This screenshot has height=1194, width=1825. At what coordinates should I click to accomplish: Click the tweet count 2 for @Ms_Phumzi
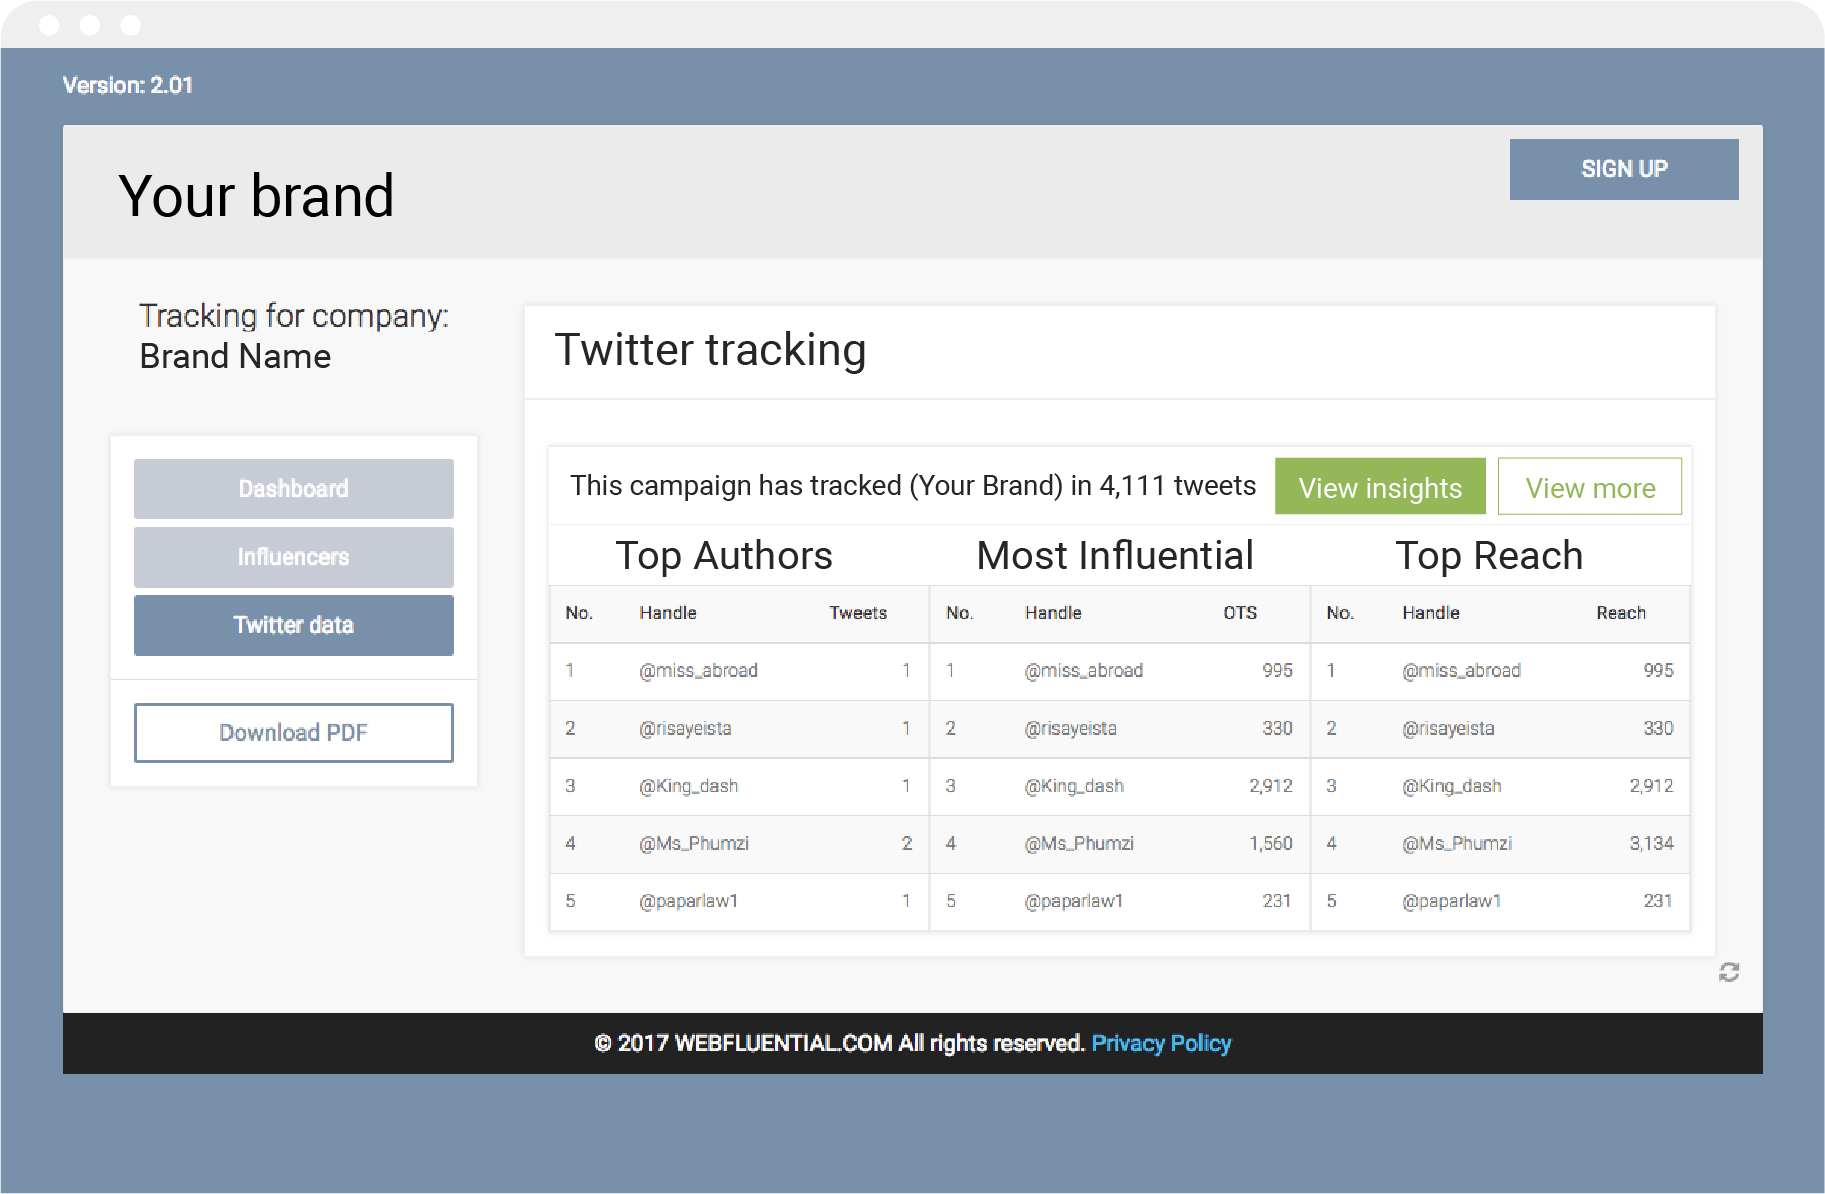(x=906, y=843)
